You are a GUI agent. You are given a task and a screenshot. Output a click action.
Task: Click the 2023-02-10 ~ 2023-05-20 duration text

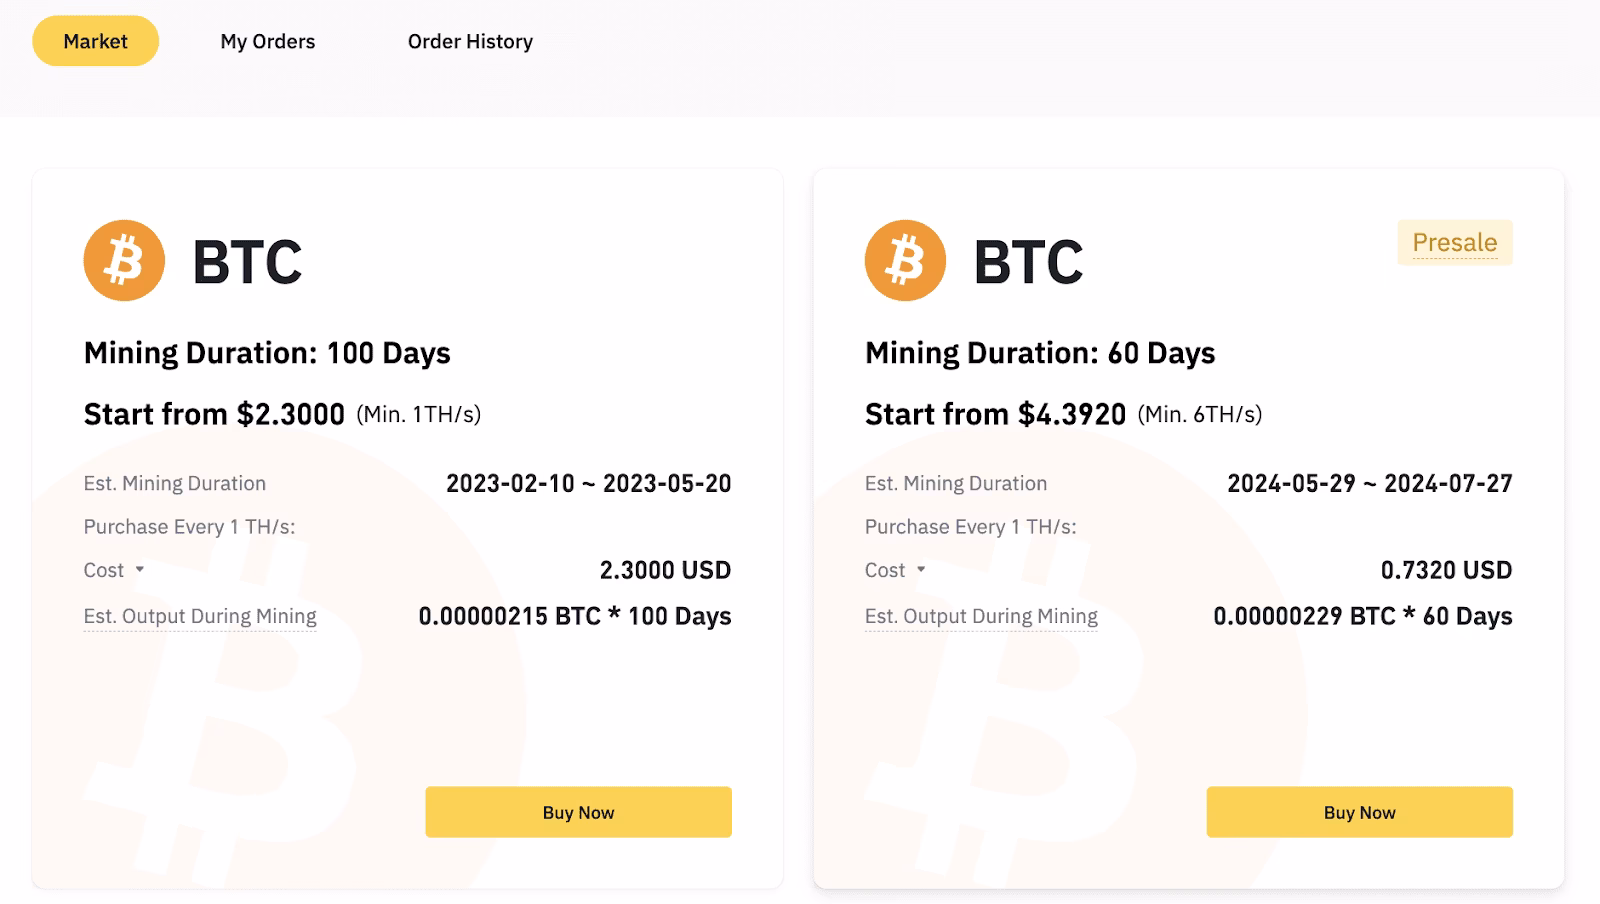[x=589, y=483]
